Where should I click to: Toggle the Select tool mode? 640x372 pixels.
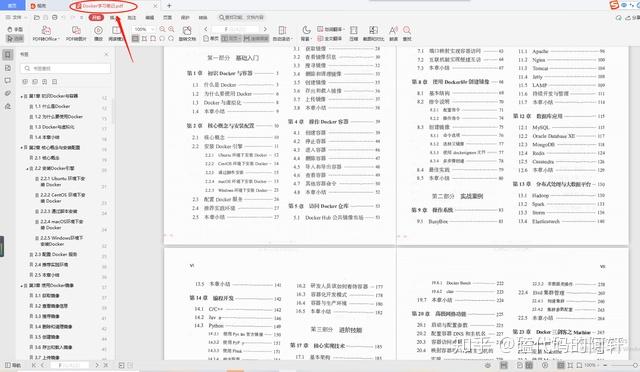(x=15, y=38)
